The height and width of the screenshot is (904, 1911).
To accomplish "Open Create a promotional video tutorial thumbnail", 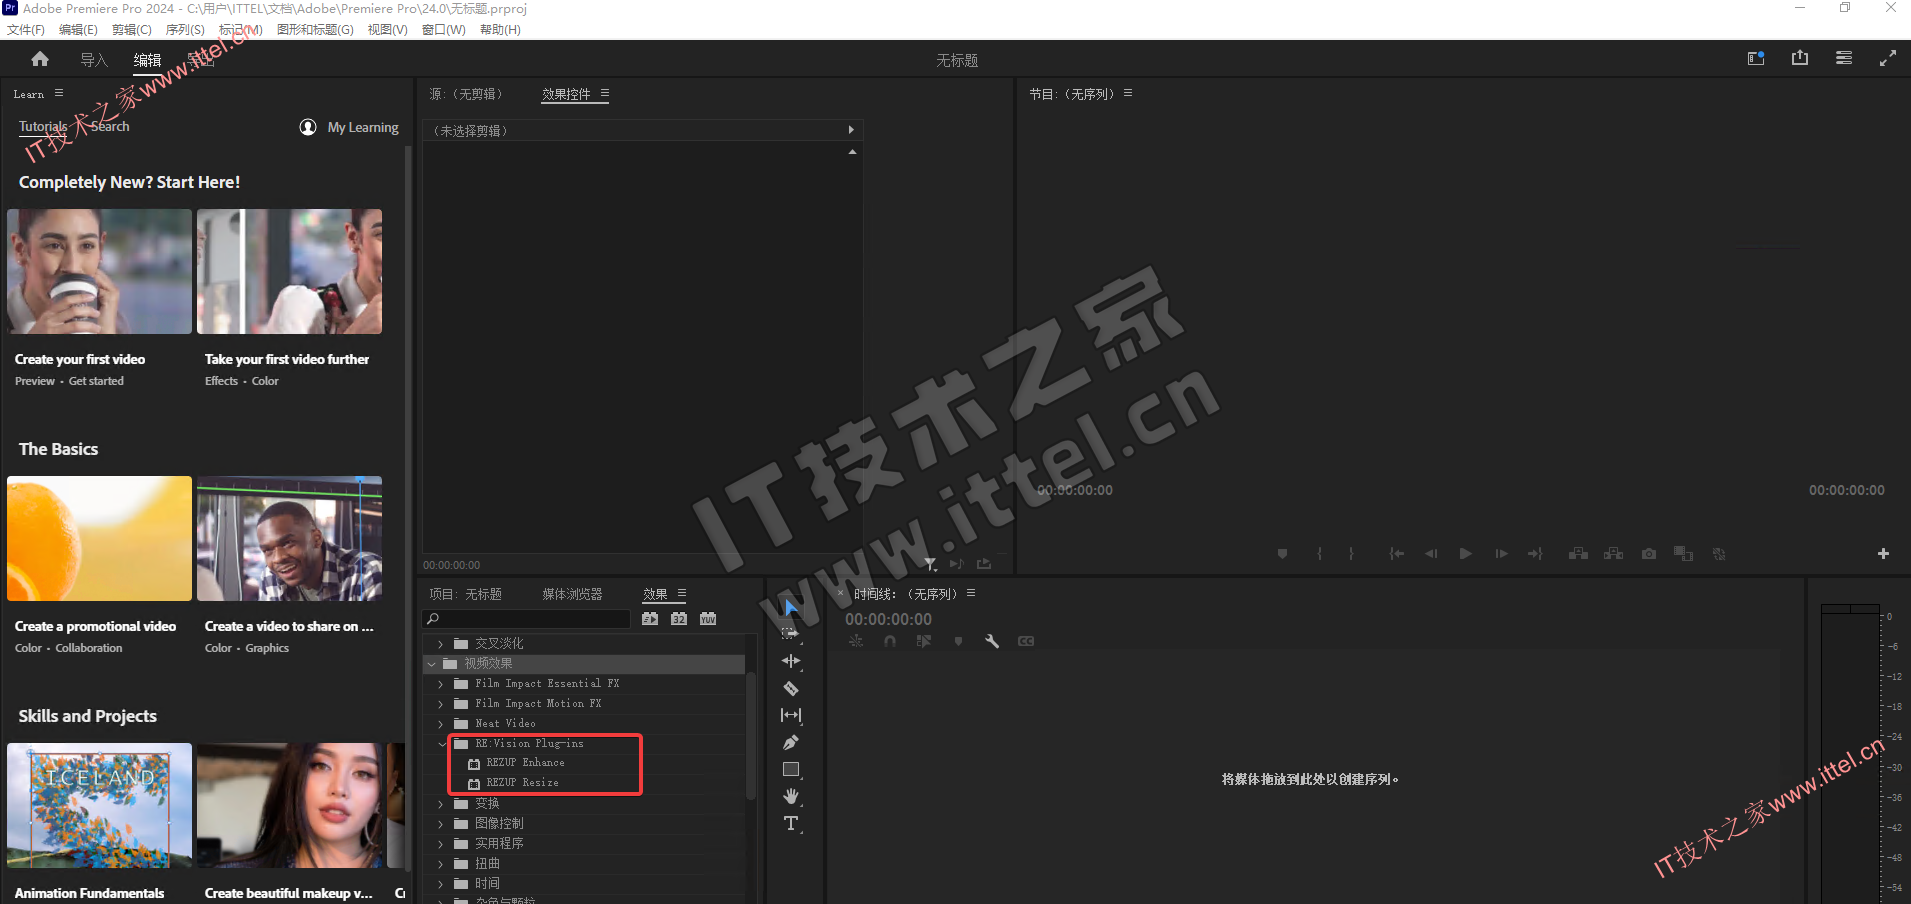I will pyautogui.click(x=99, y=538).
